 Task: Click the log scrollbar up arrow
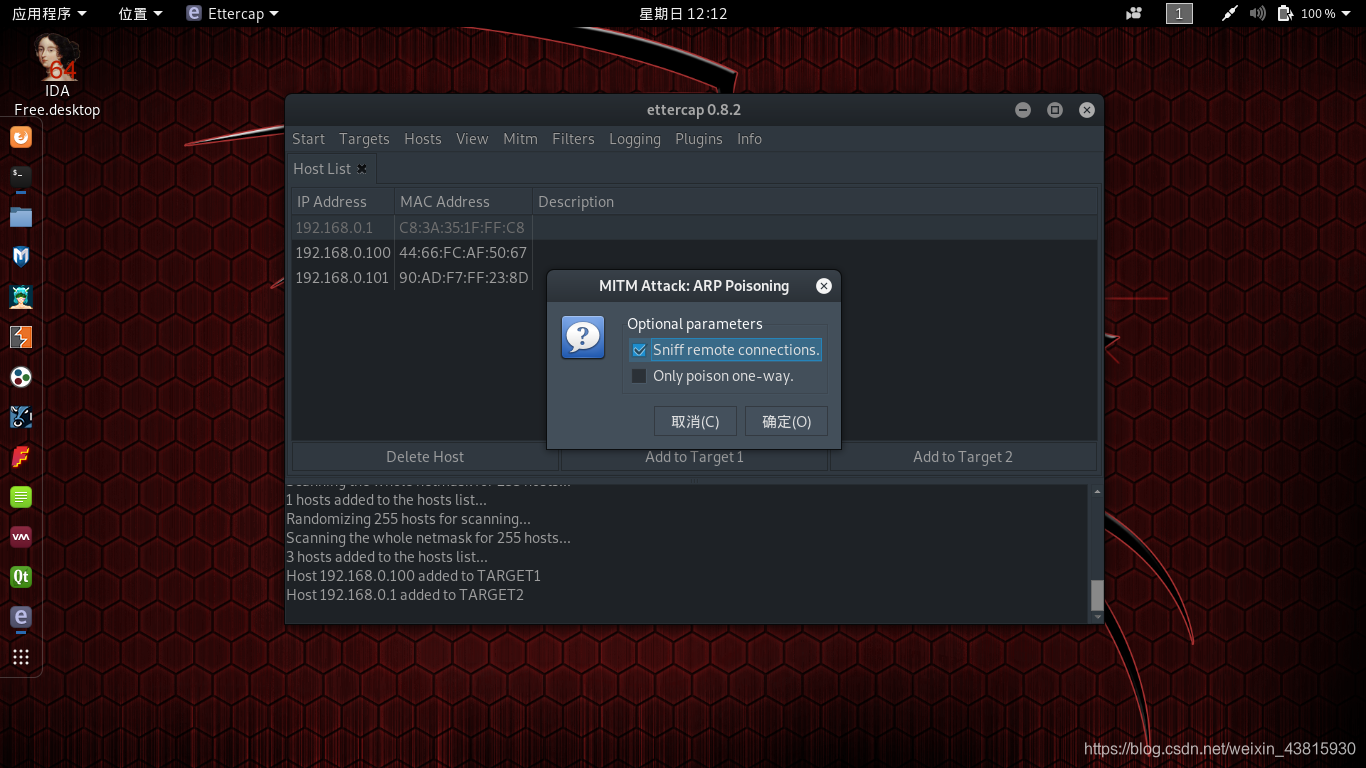(1097, 491)
